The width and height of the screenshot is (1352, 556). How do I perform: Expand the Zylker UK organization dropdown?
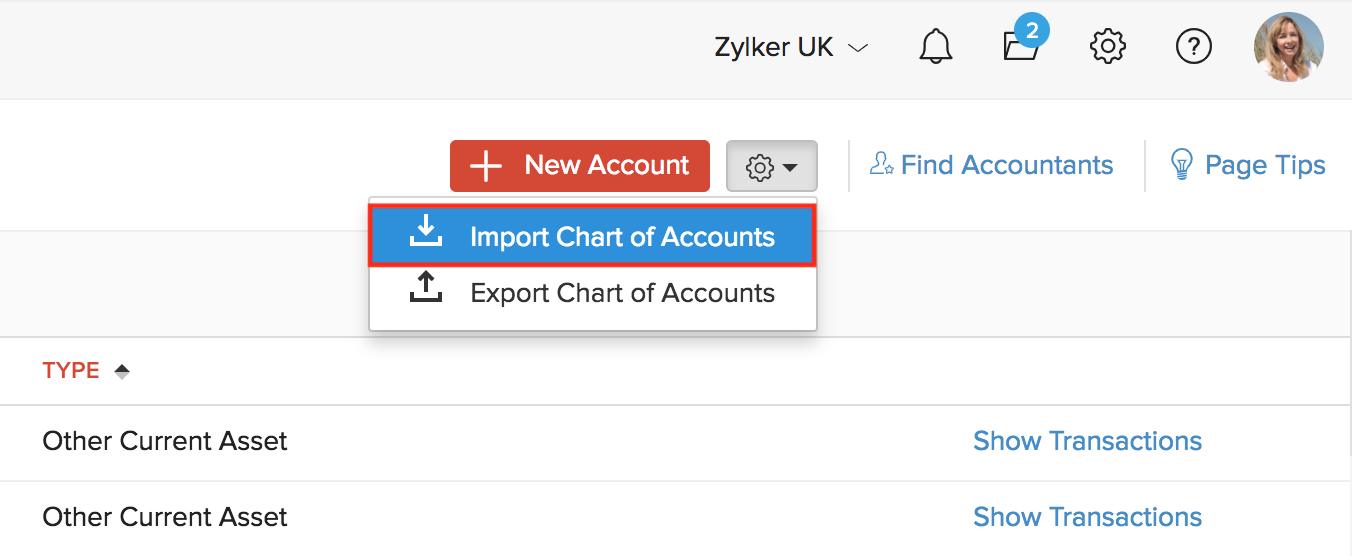(790, 48)
